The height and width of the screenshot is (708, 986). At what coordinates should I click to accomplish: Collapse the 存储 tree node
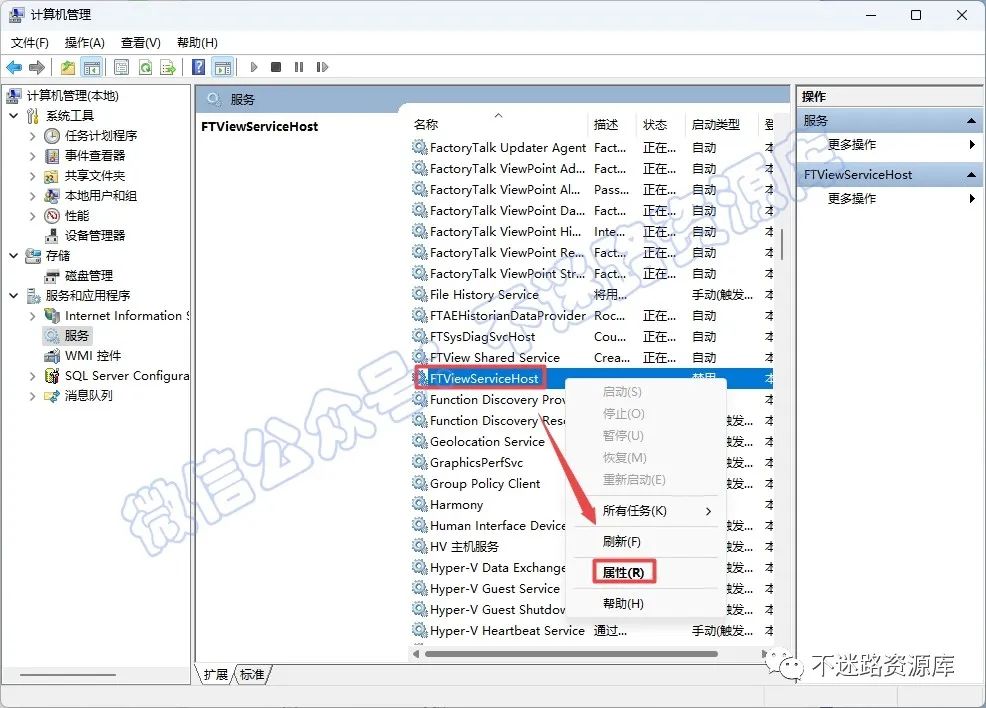pyautogui.click(x=14, y=256)
